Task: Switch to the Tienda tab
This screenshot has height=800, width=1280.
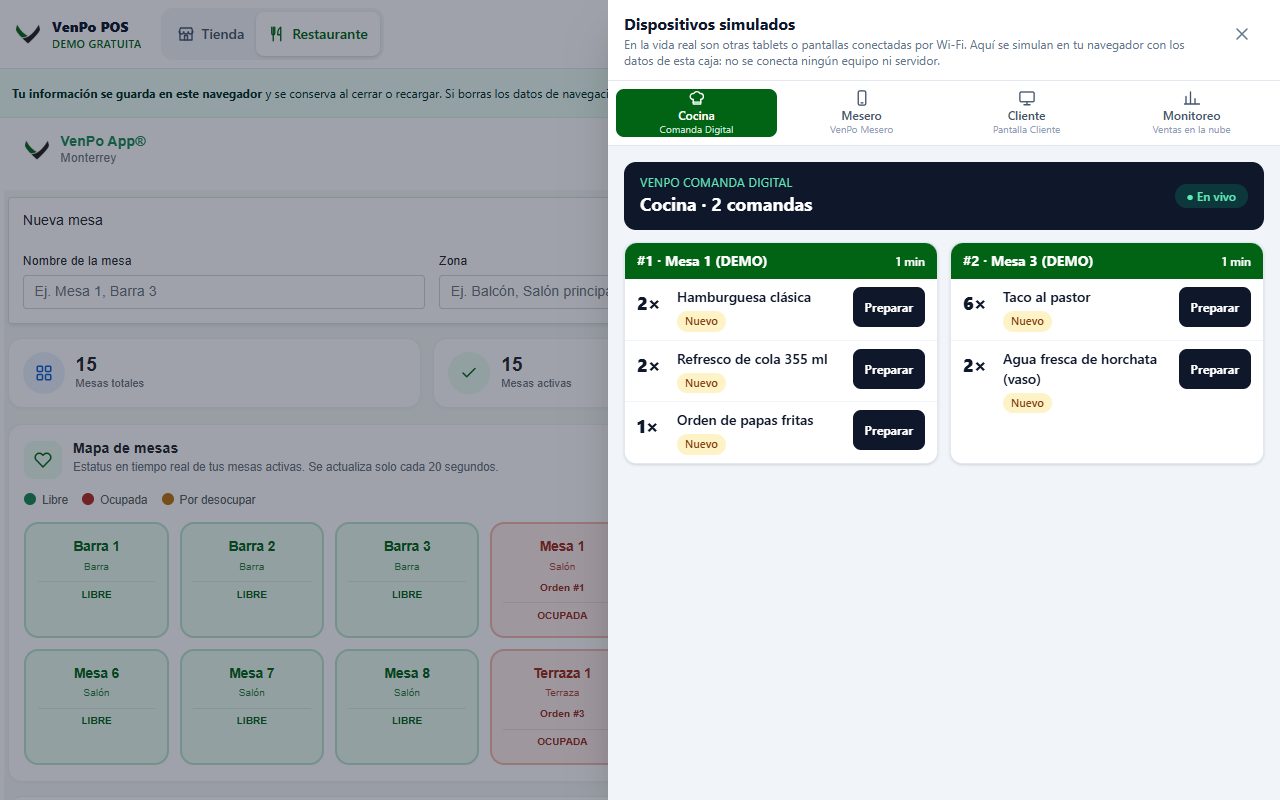Action: [211, 34]
